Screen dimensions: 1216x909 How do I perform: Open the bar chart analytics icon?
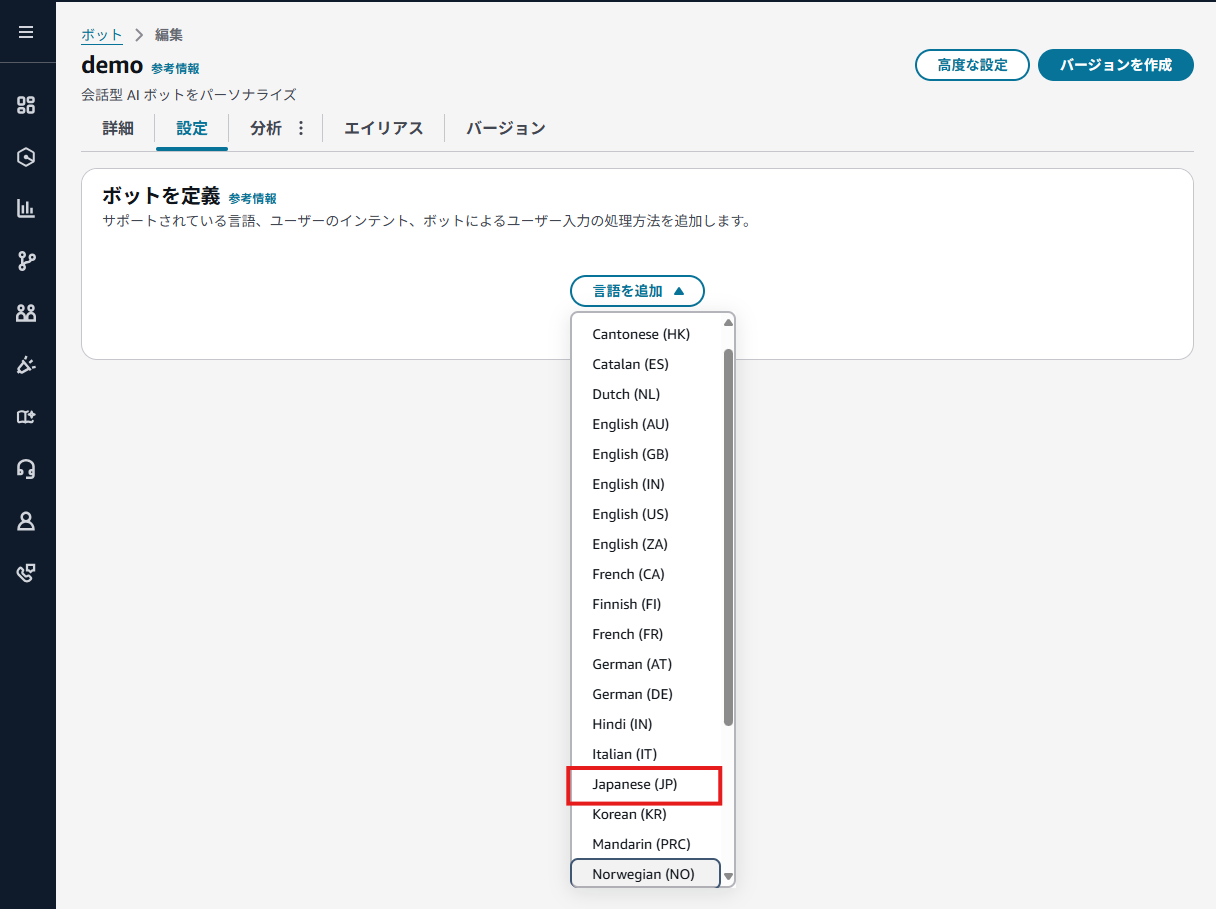coord(26,209)
